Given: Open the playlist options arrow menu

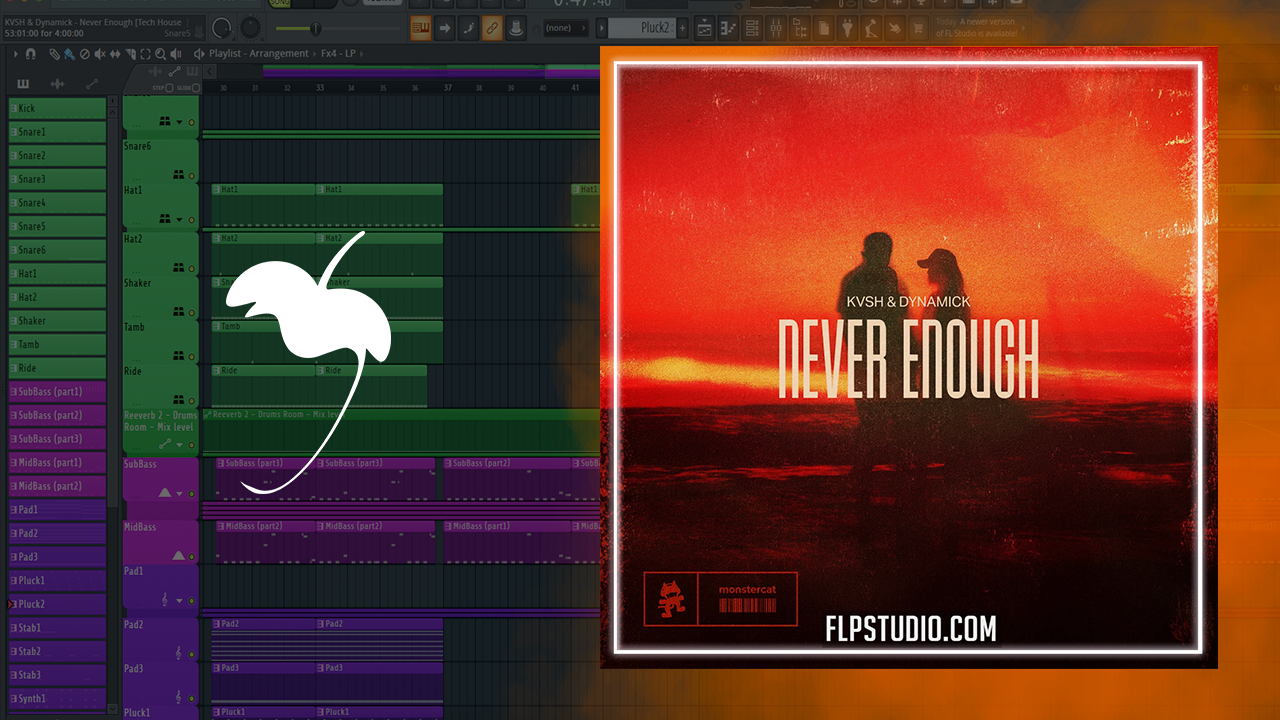Looking at the screenshot, I should (15, 54).
